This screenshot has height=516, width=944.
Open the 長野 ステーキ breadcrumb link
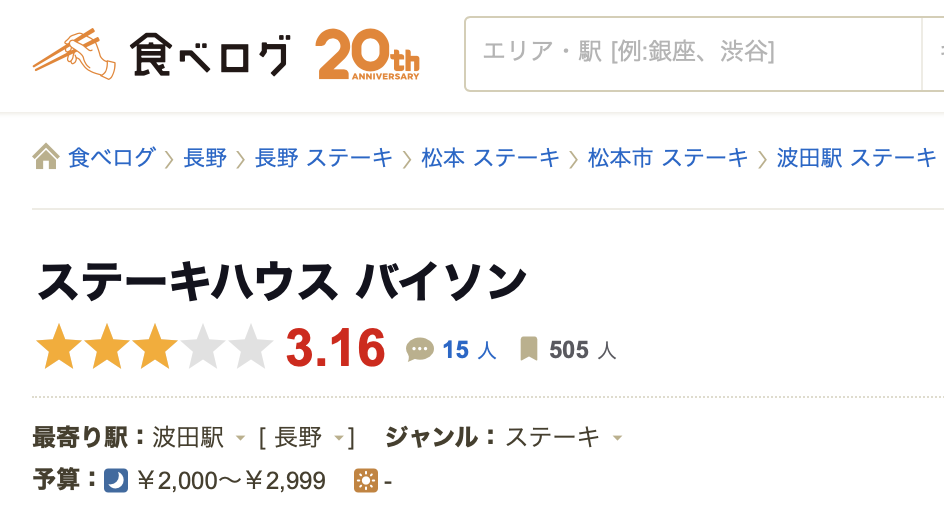point(324,157)
